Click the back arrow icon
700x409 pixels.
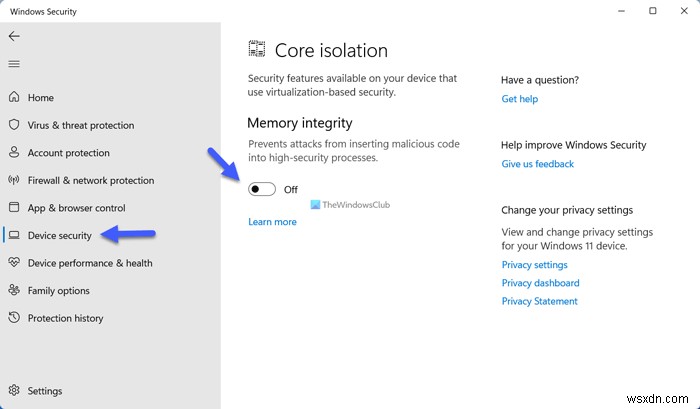click(14, 36)
